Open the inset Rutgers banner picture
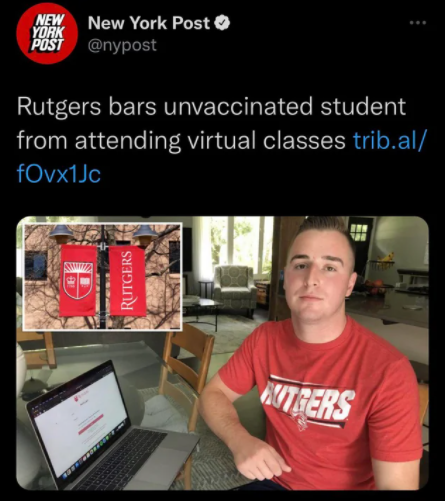The height and width of the screenshot is (501, 445). tap(103, 277)
